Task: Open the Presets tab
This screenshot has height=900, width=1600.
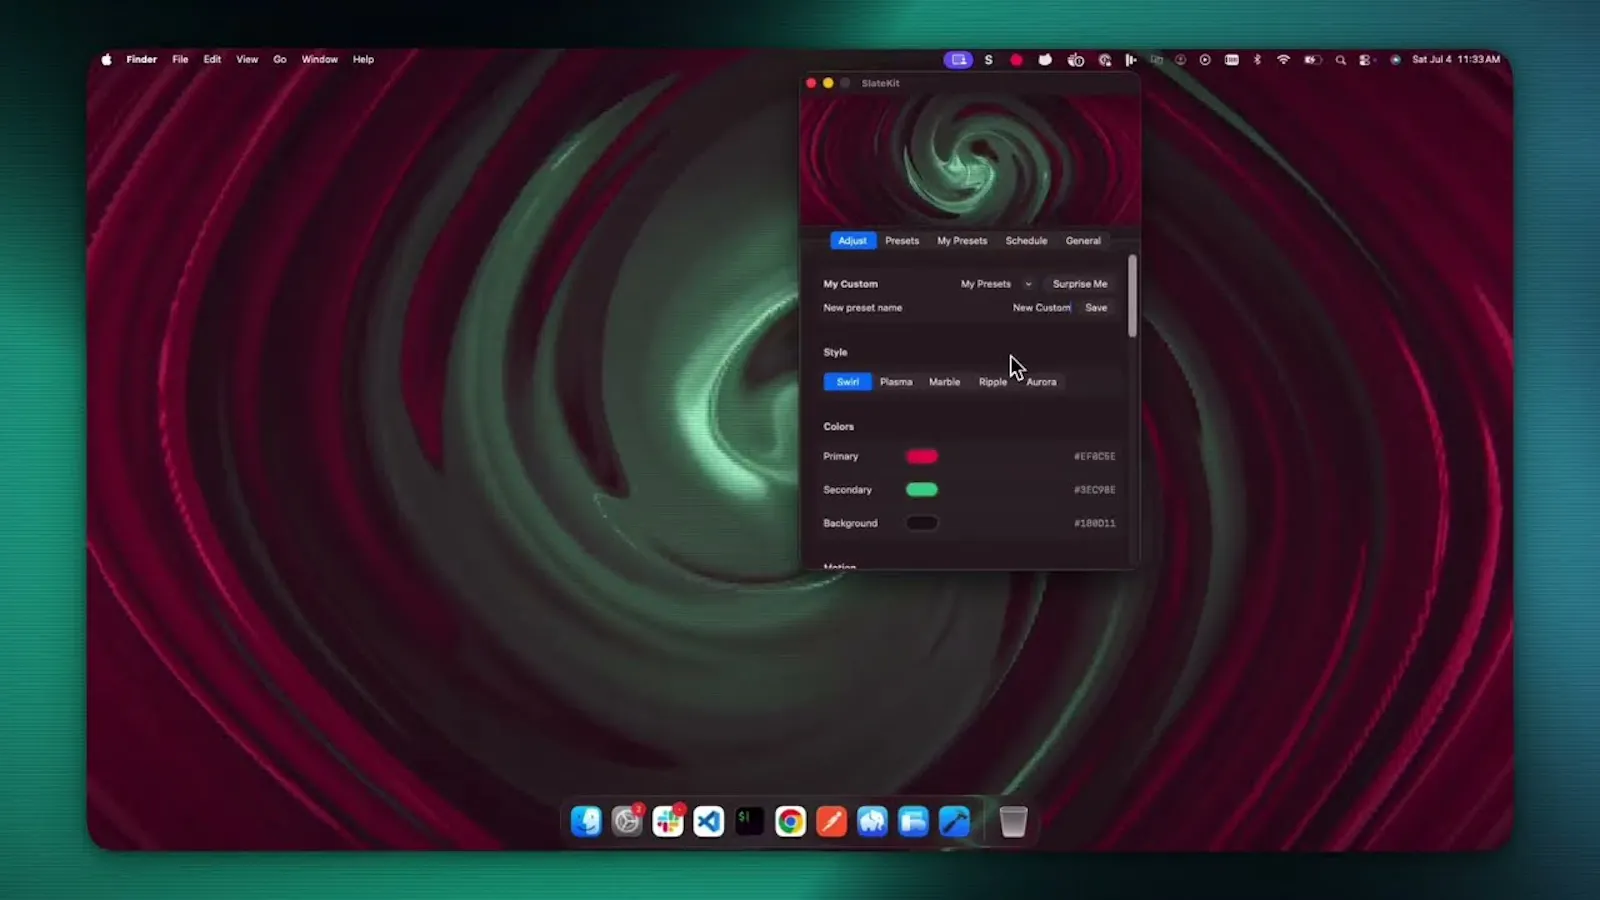Action: 901,241
